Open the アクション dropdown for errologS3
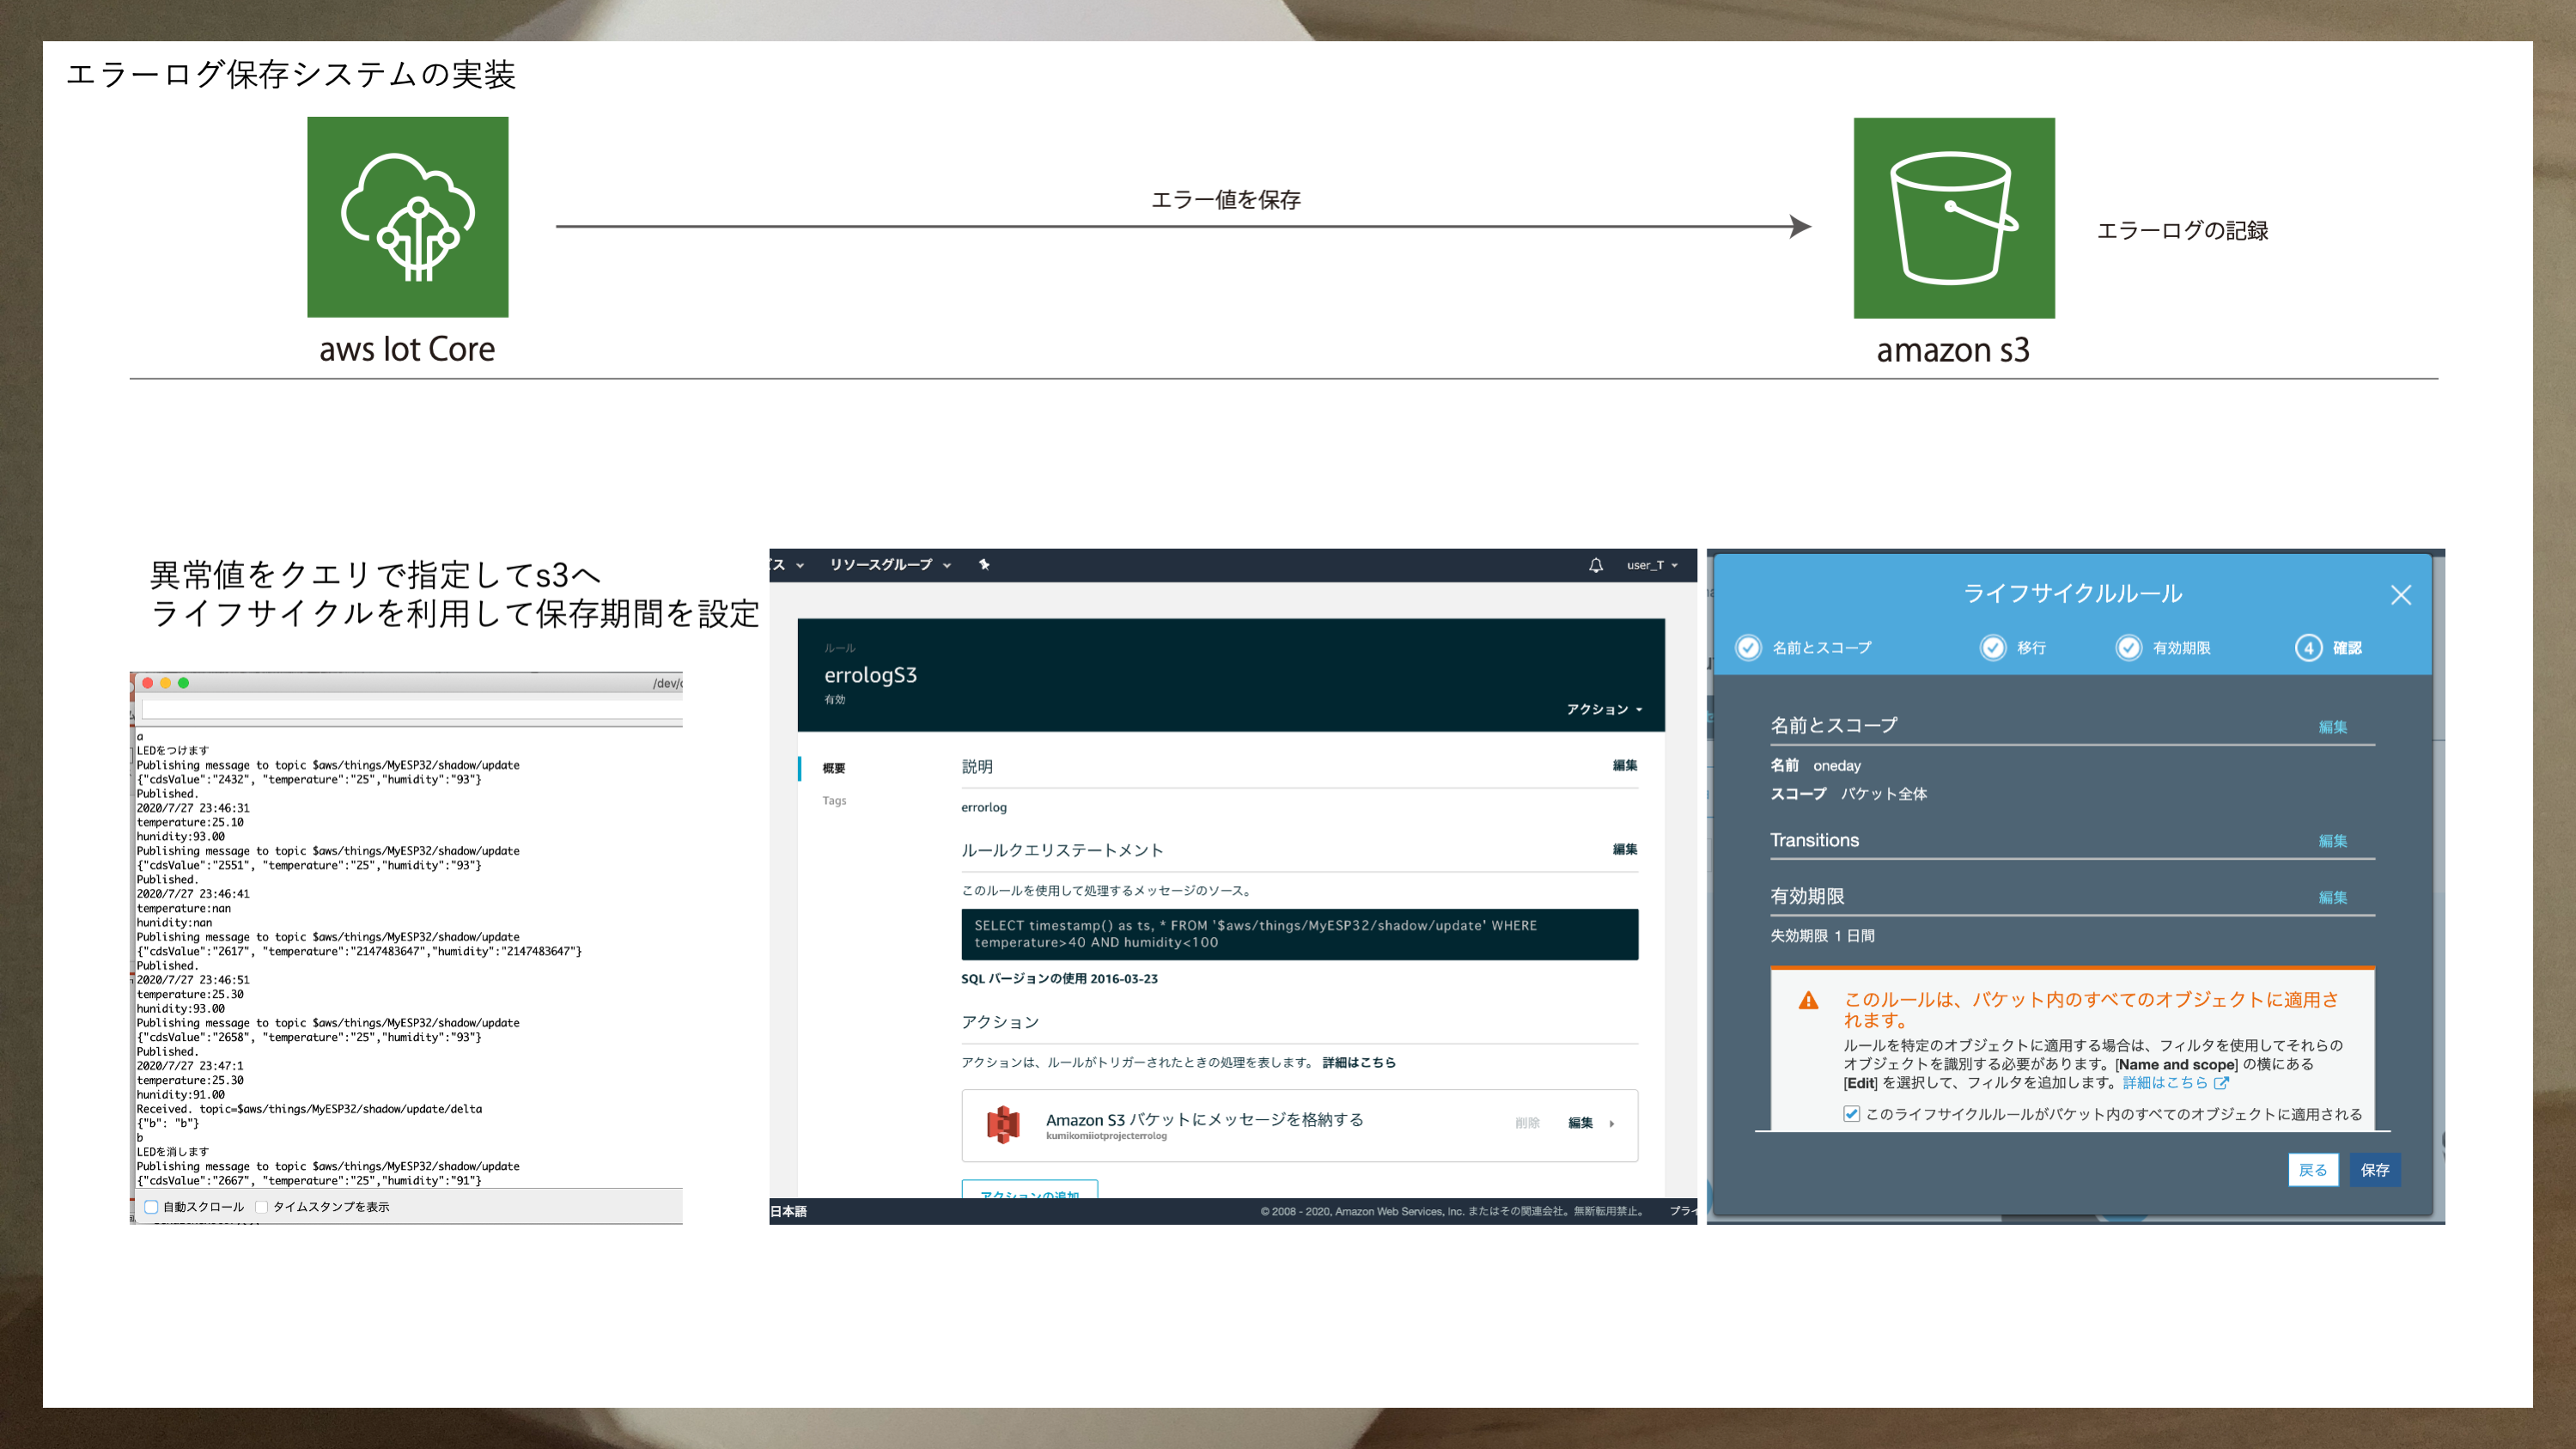The width and height of the screenshot is (2576, 1449). (1603, 709)
